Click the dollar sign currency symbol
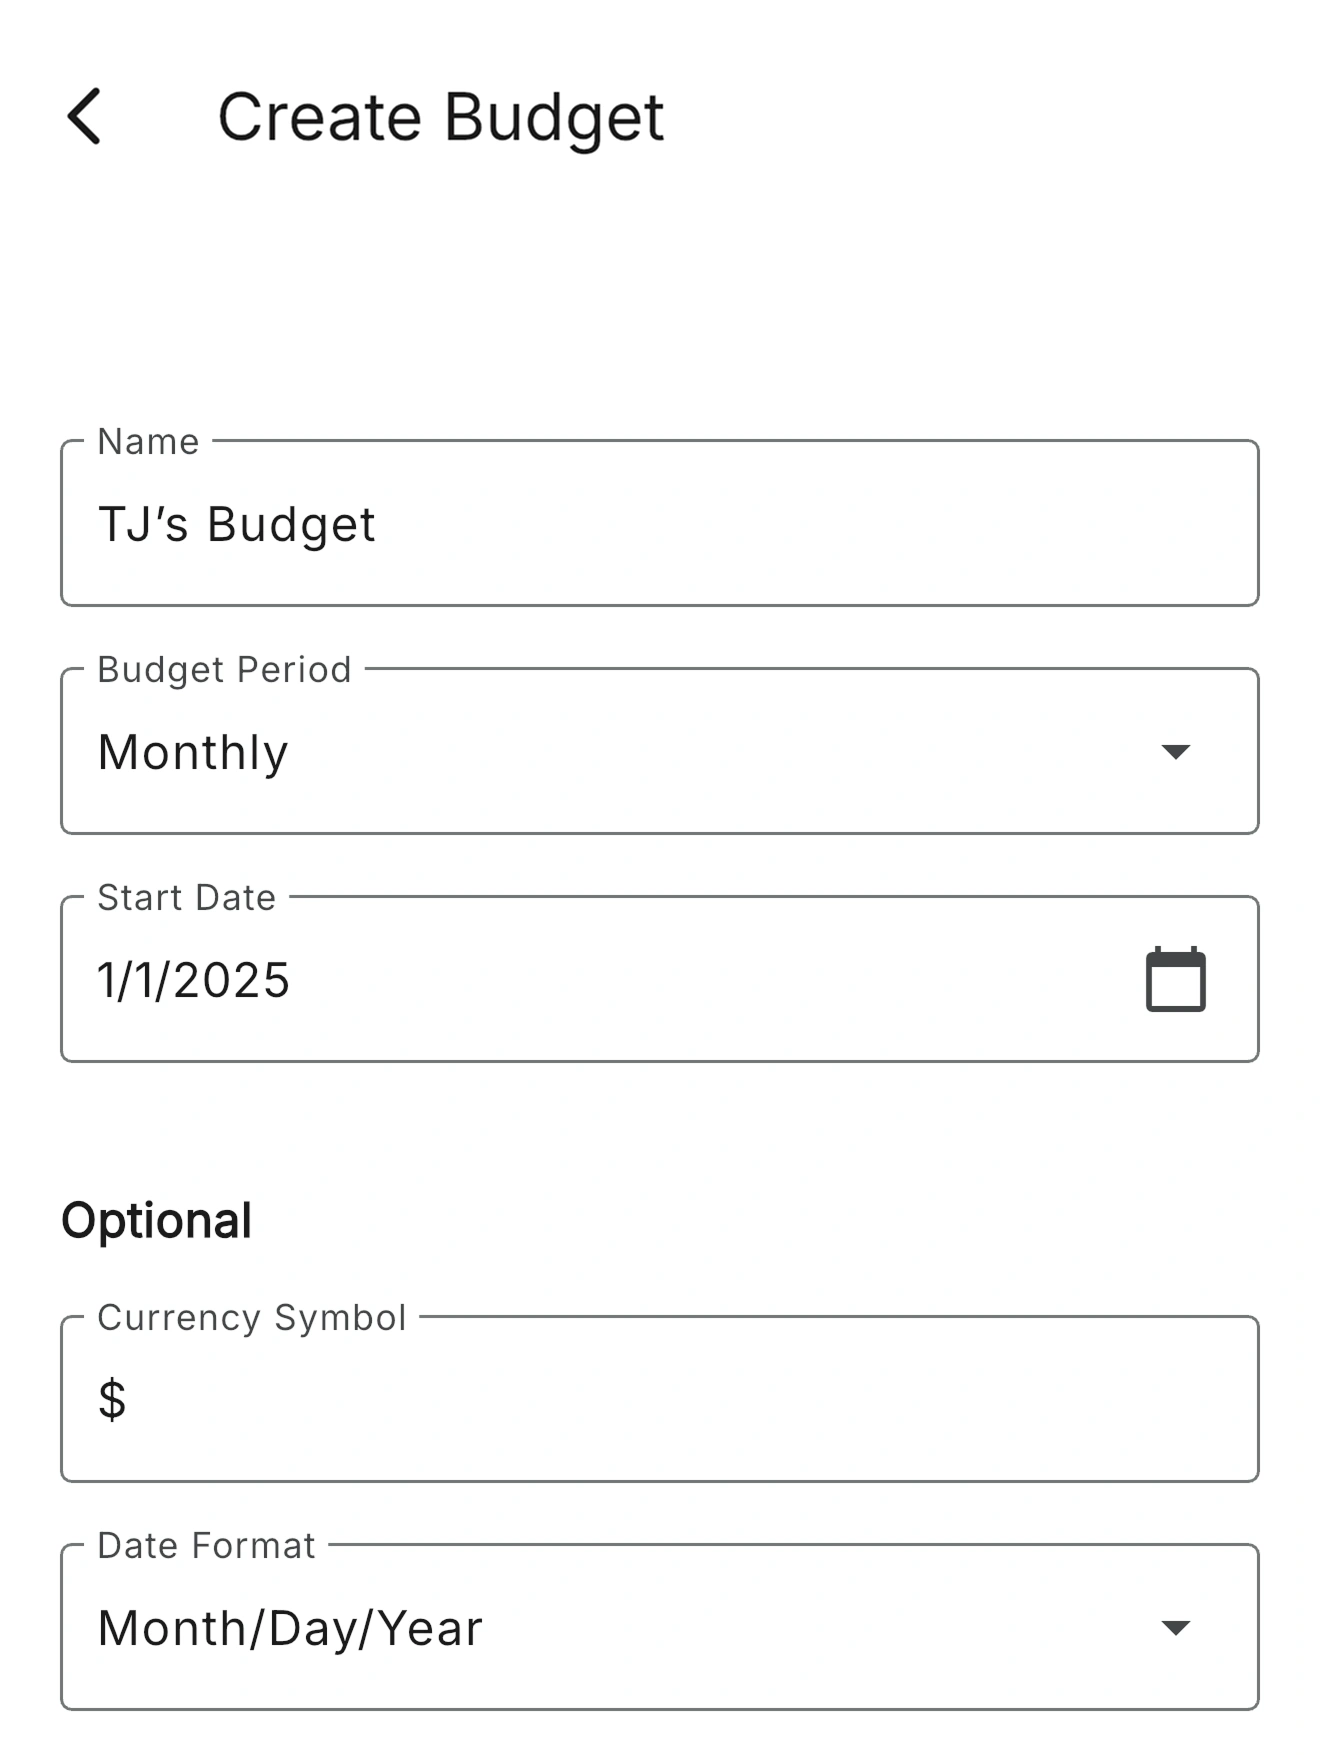 [112, 1400]
